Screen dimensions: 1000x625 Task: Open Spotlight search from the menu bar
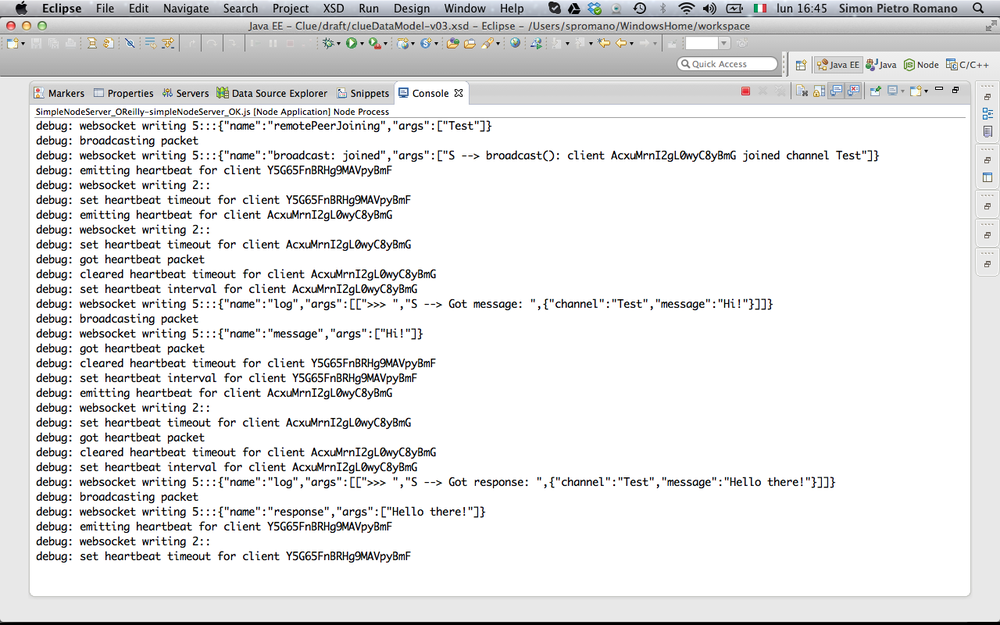[x=978, y=8]
